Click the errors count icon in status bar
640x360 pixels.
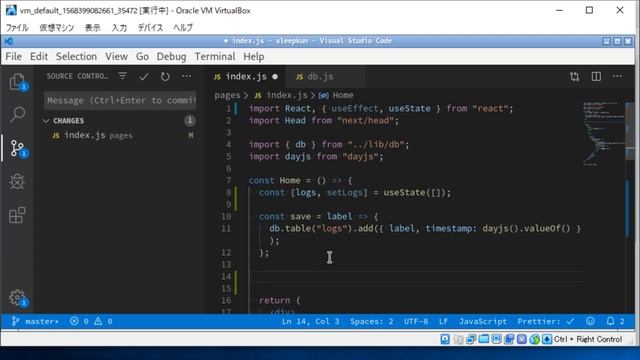point(74,321)
